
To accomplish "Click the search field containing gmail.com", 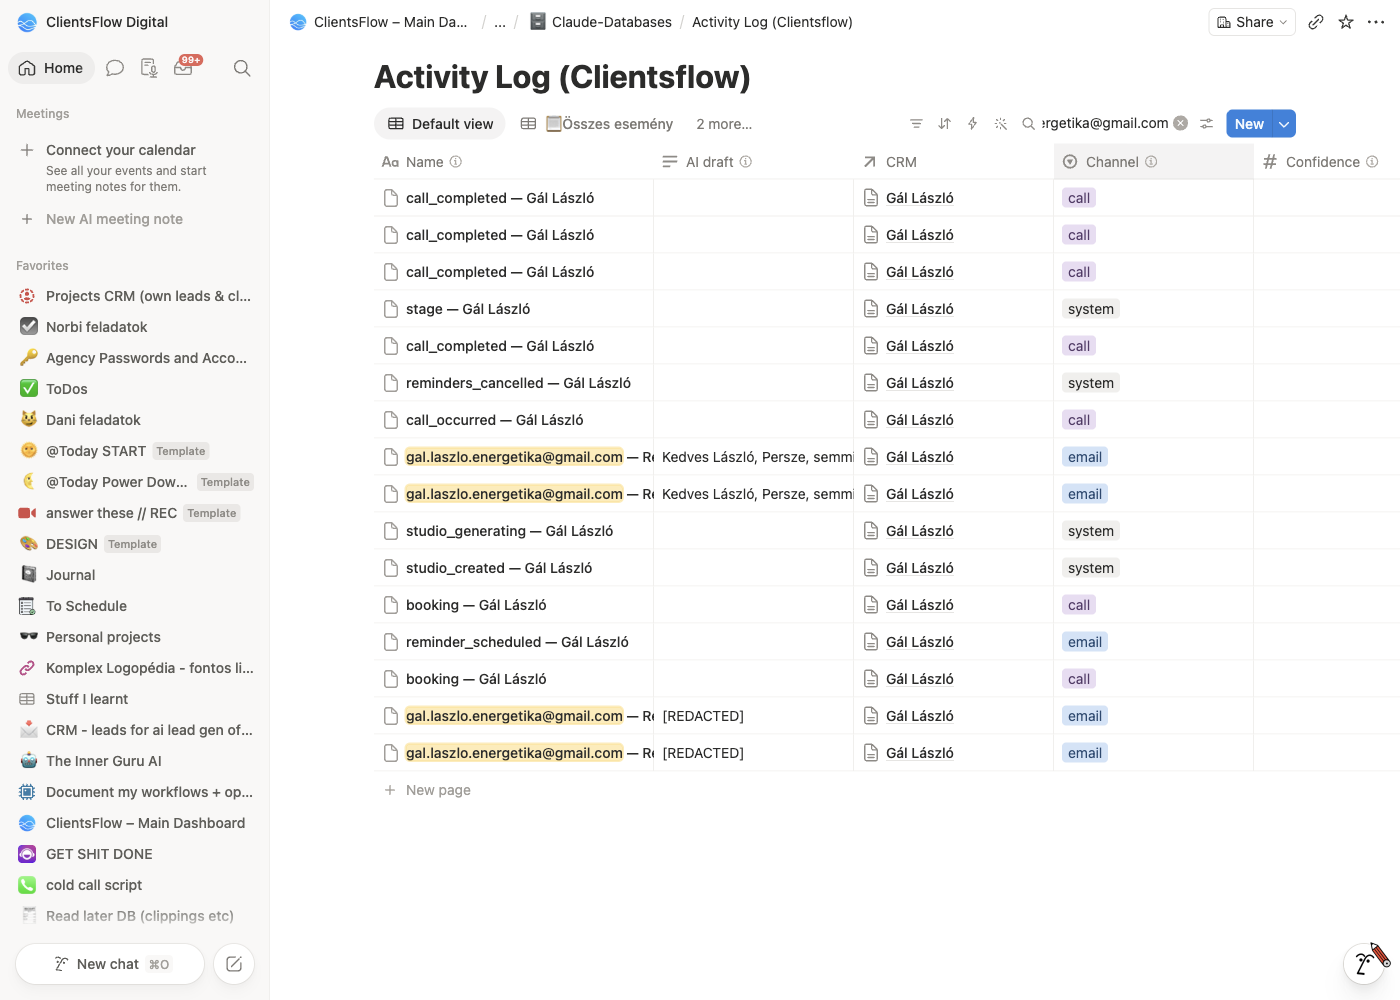I will click(x=1104, y=123).
